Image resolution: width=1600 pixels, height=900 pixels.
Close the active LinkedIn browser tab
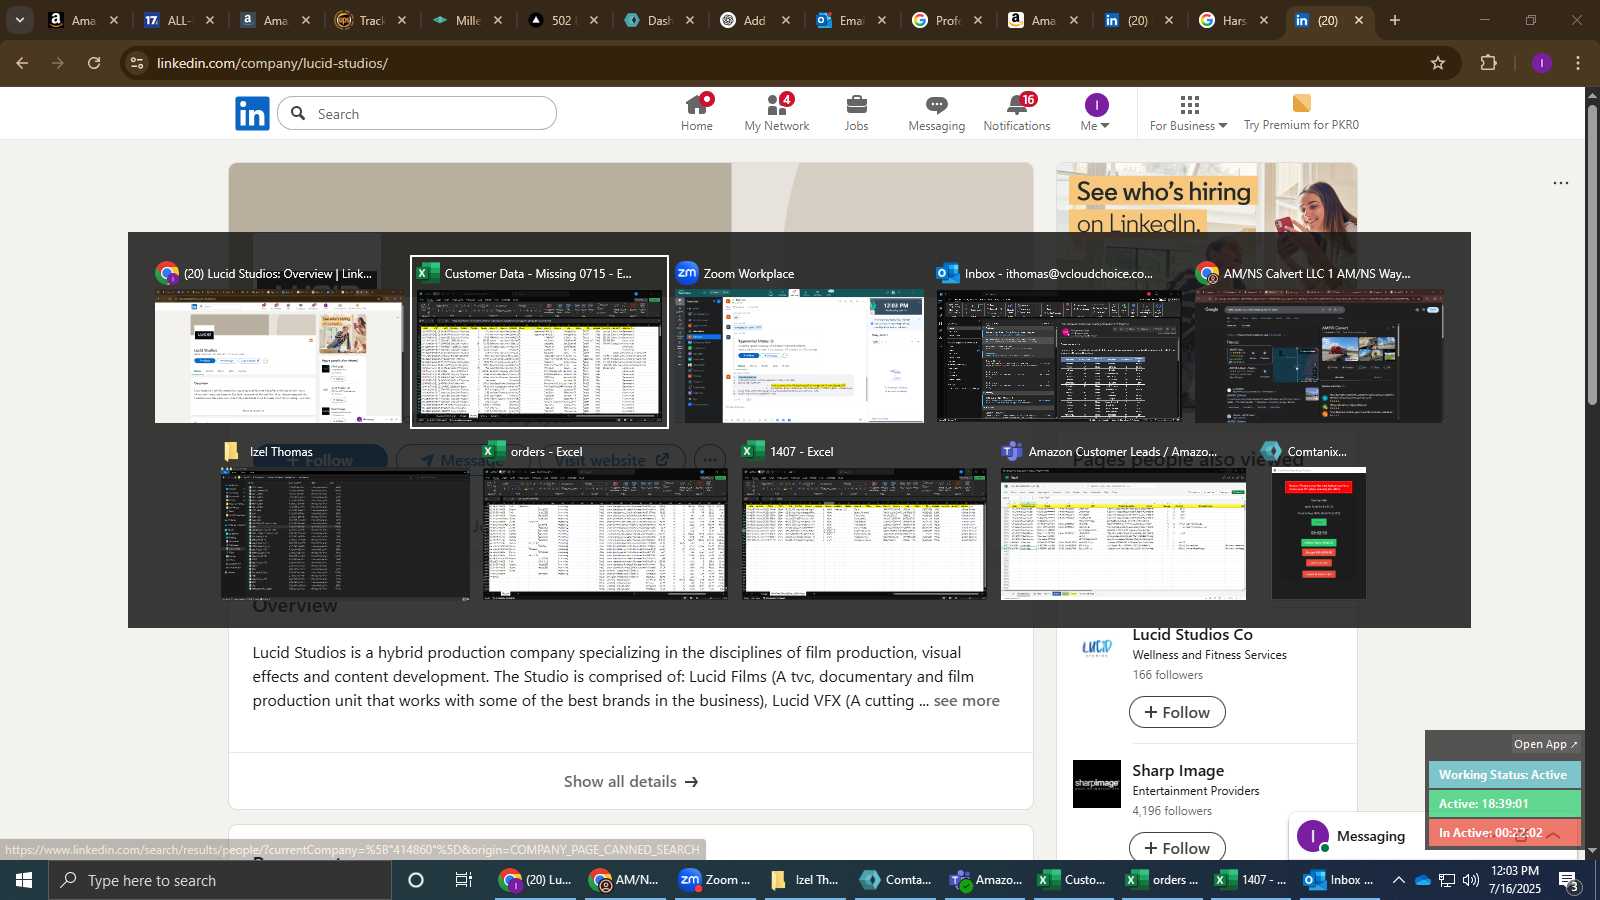pos(1359,20)
